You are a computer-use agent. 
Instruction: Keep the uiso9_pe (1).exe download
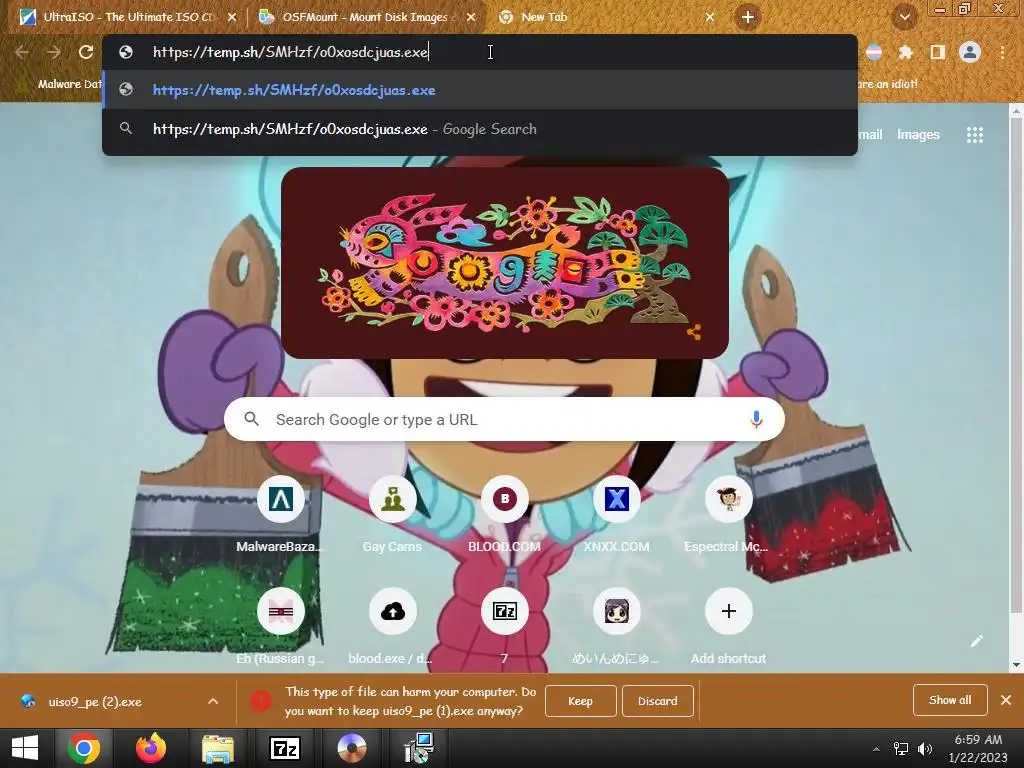[580, 701]
